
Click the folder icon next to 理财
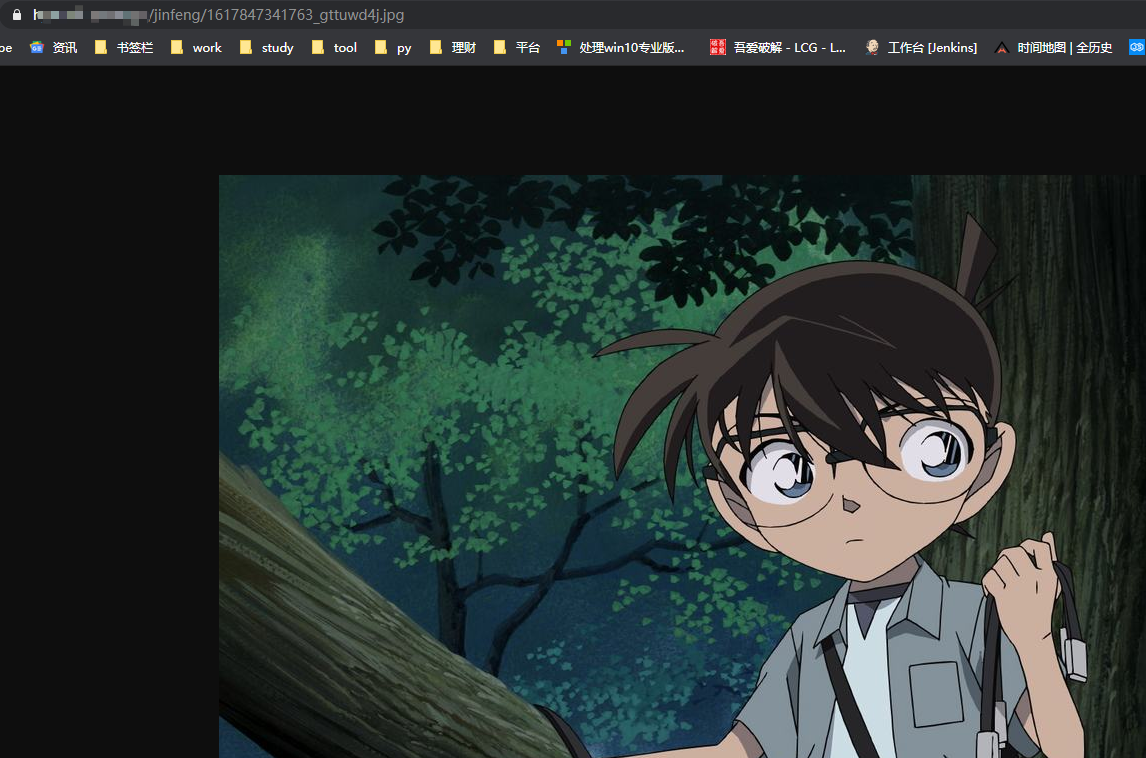pos(437,47)
